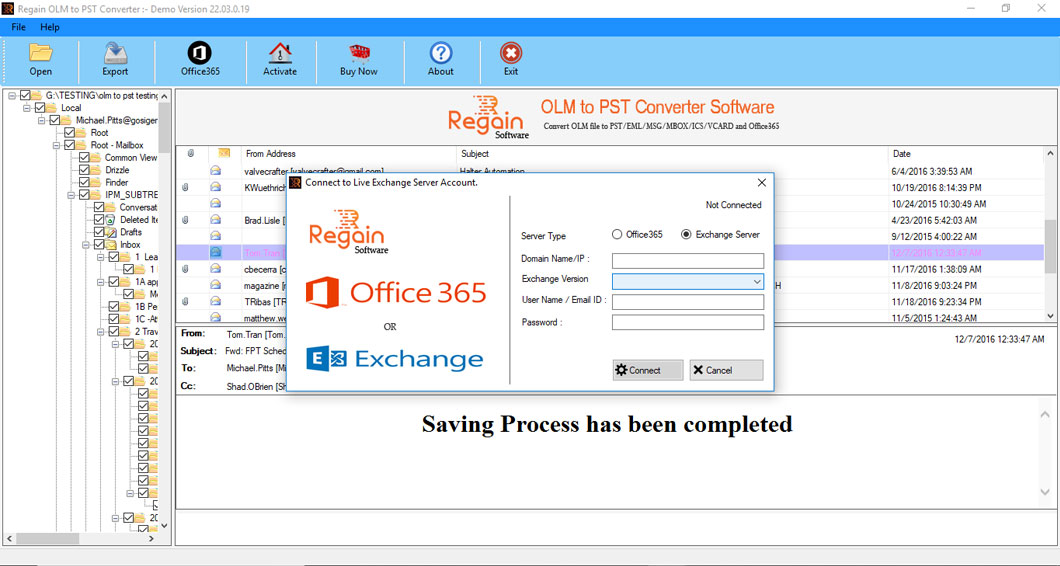
Task: Open the Help menu
Action: tap(50, 27)
